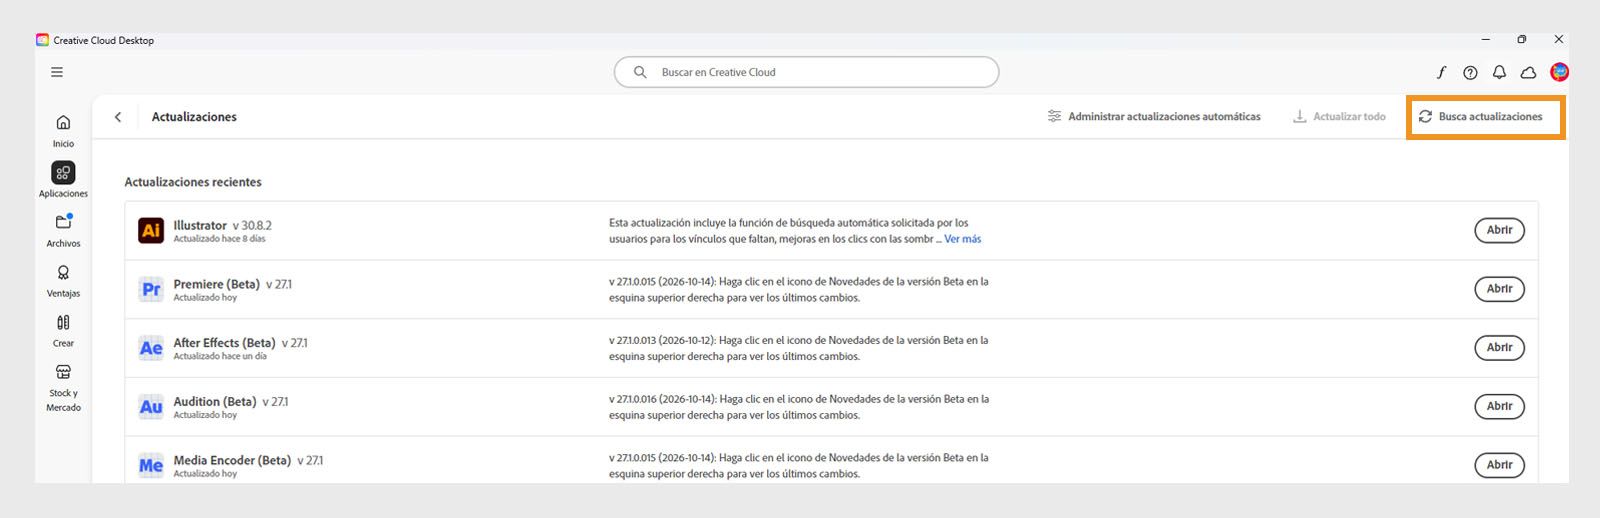Open Illustrator with Abrir button

pos(1499,230)
